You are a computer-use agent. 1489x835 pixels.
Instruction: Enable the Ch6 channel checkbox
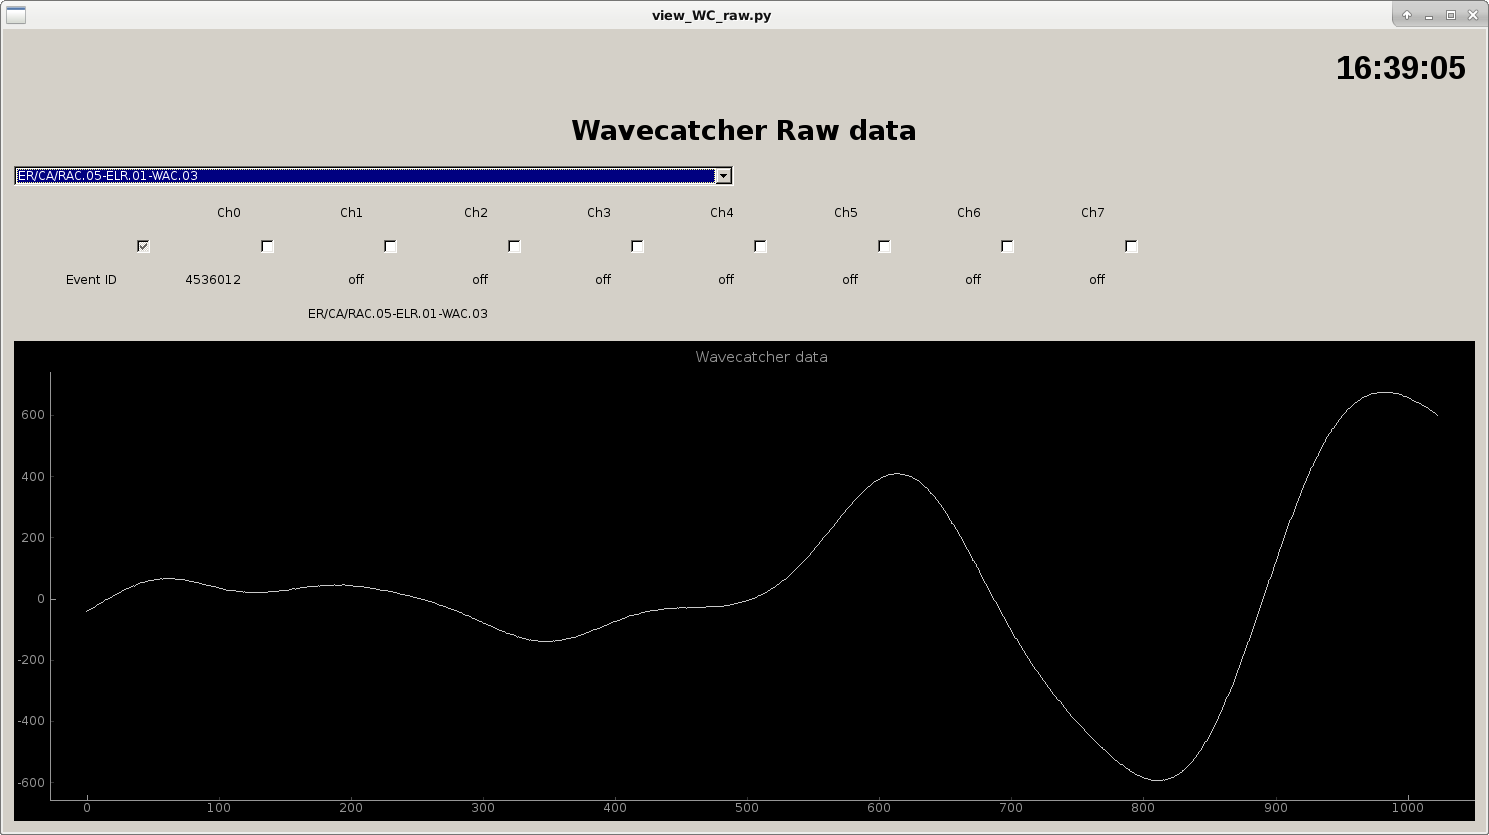click(x=1007, y=245)
